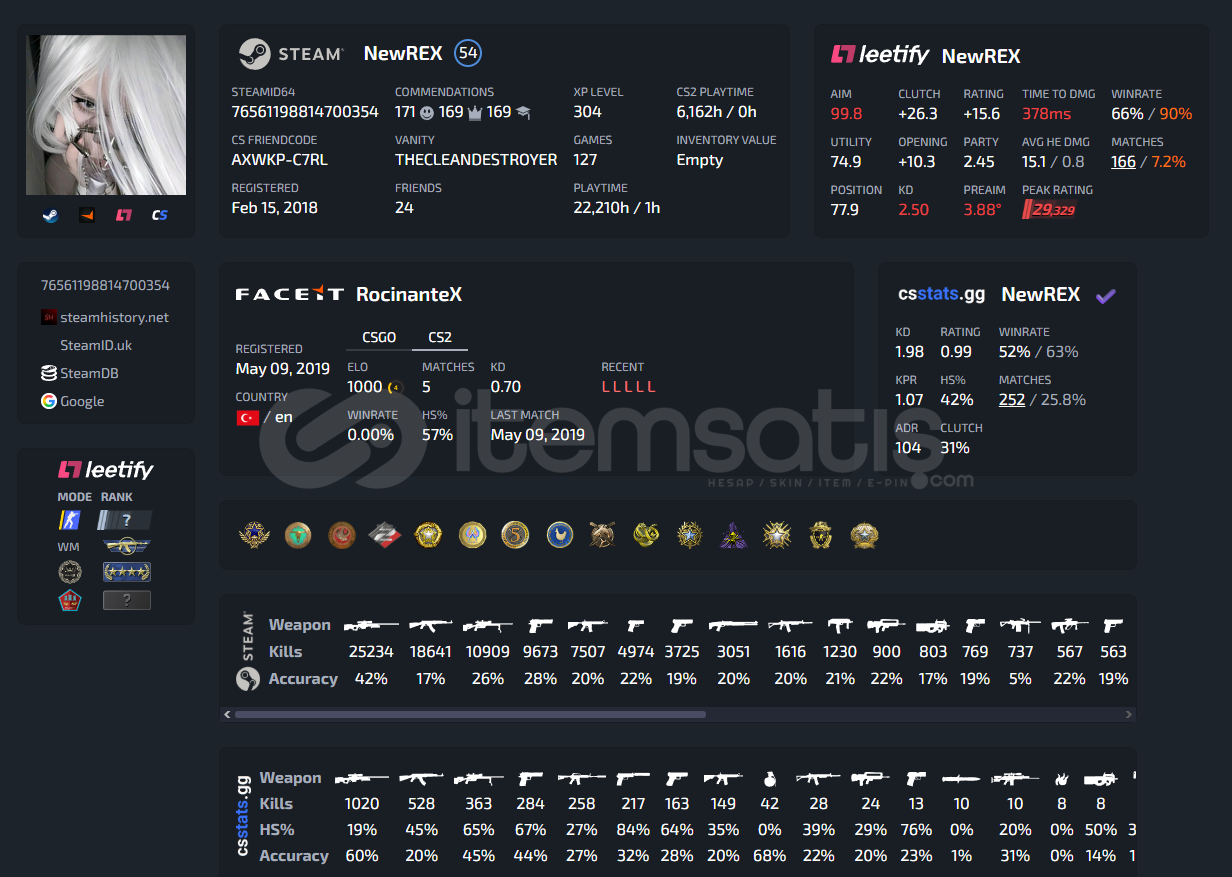Viewport: 1232px width, 877px height.
Task: Click the FACEIT ELO level 4 badge
Action: (x=394, y=388)
